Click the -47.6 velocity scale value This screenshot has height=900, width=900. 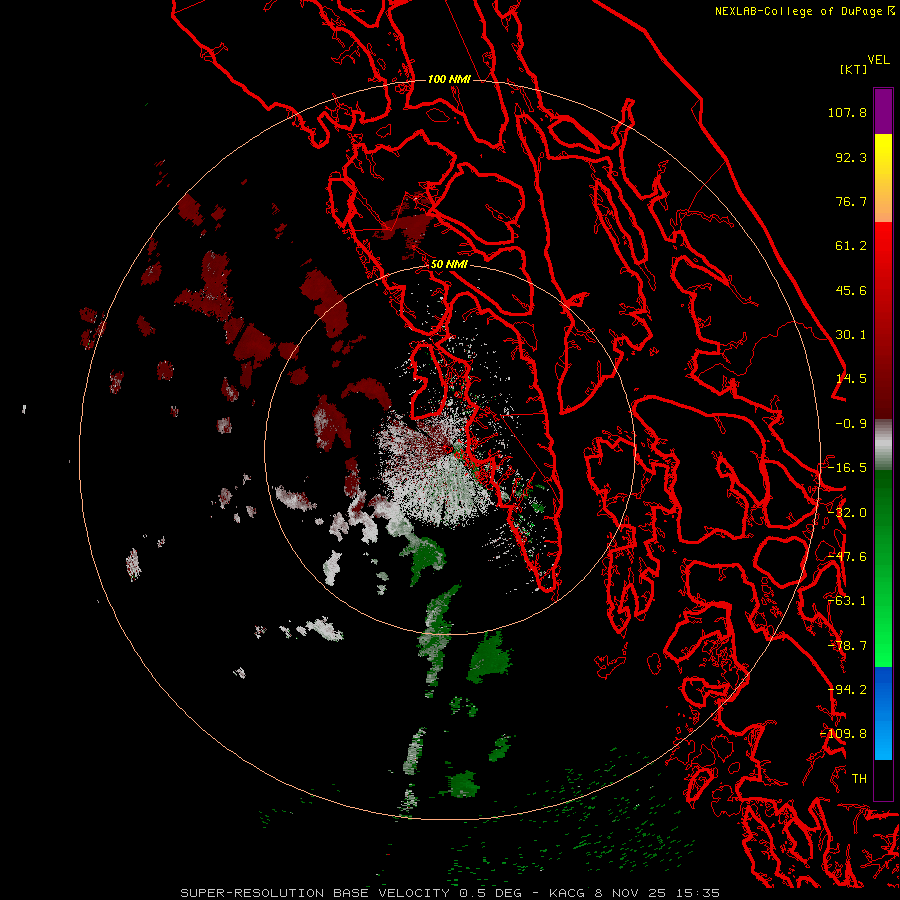(847, 557)
